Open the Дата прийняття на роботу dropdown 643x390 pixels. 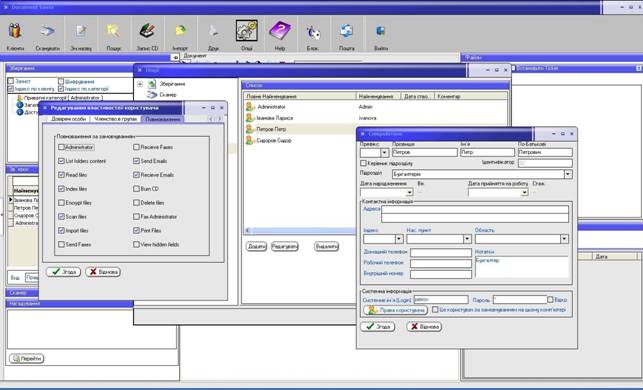pos(524,192)
